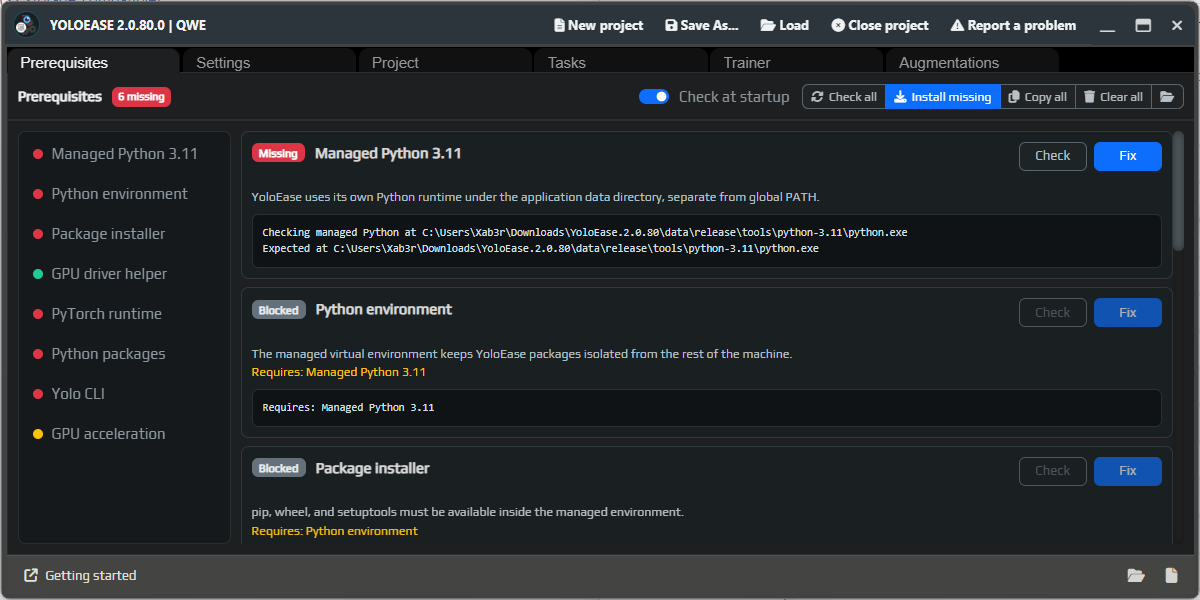Click the Managed Python path log box
This screenshot has height=600, width=1200.
click(x=706, y=240)
